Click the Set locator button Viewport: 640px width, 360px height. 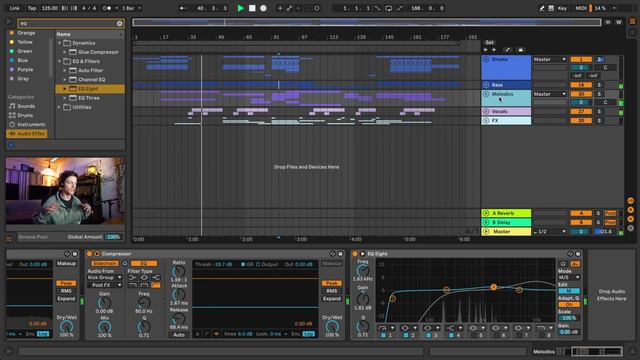coord(489,42)
